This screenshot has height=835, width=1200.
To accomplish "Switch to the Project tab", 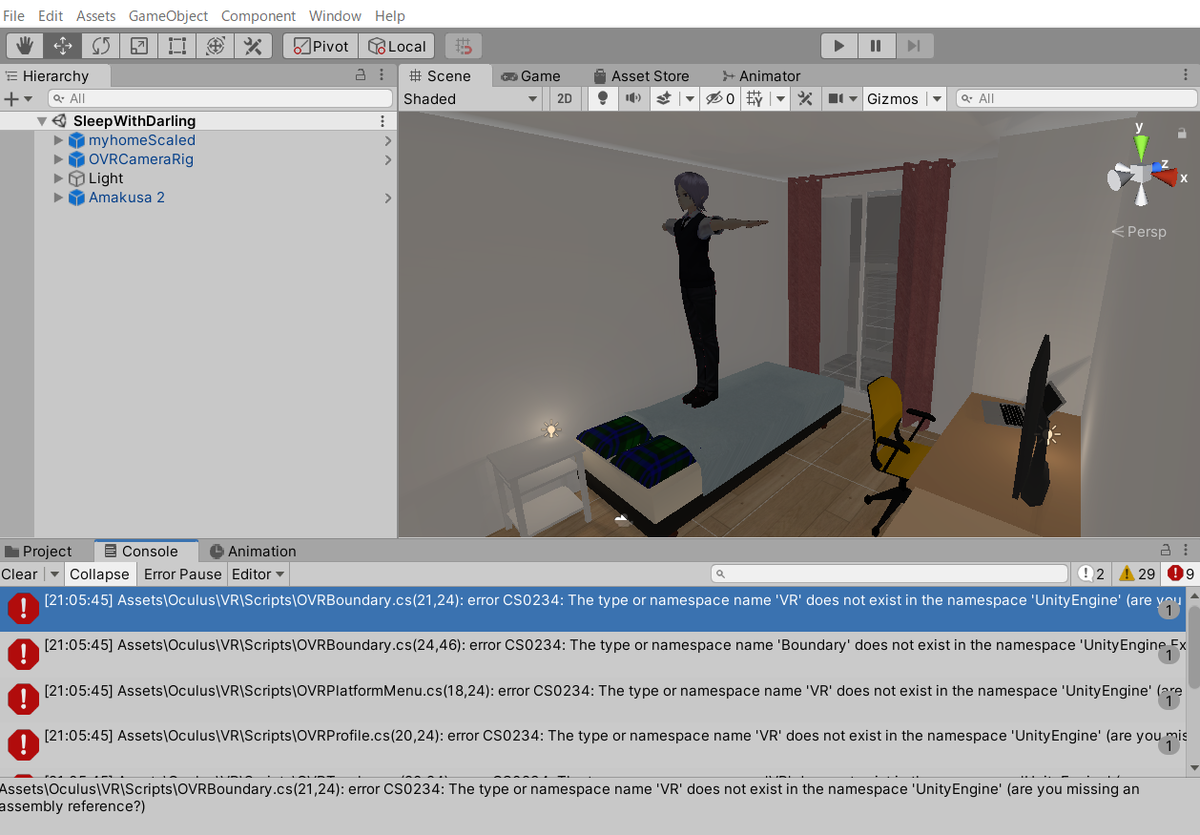I will [38, 551].
